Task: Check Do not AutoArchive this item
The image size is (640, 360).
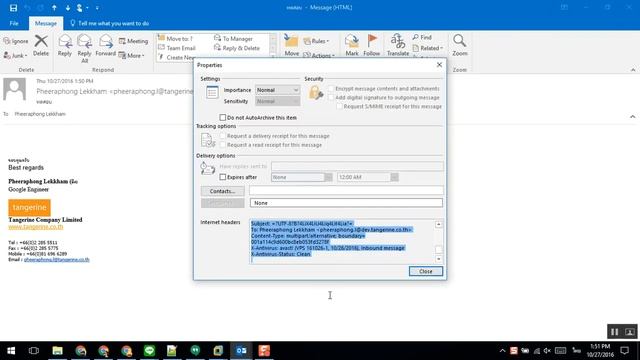Action: coord(222,118)
